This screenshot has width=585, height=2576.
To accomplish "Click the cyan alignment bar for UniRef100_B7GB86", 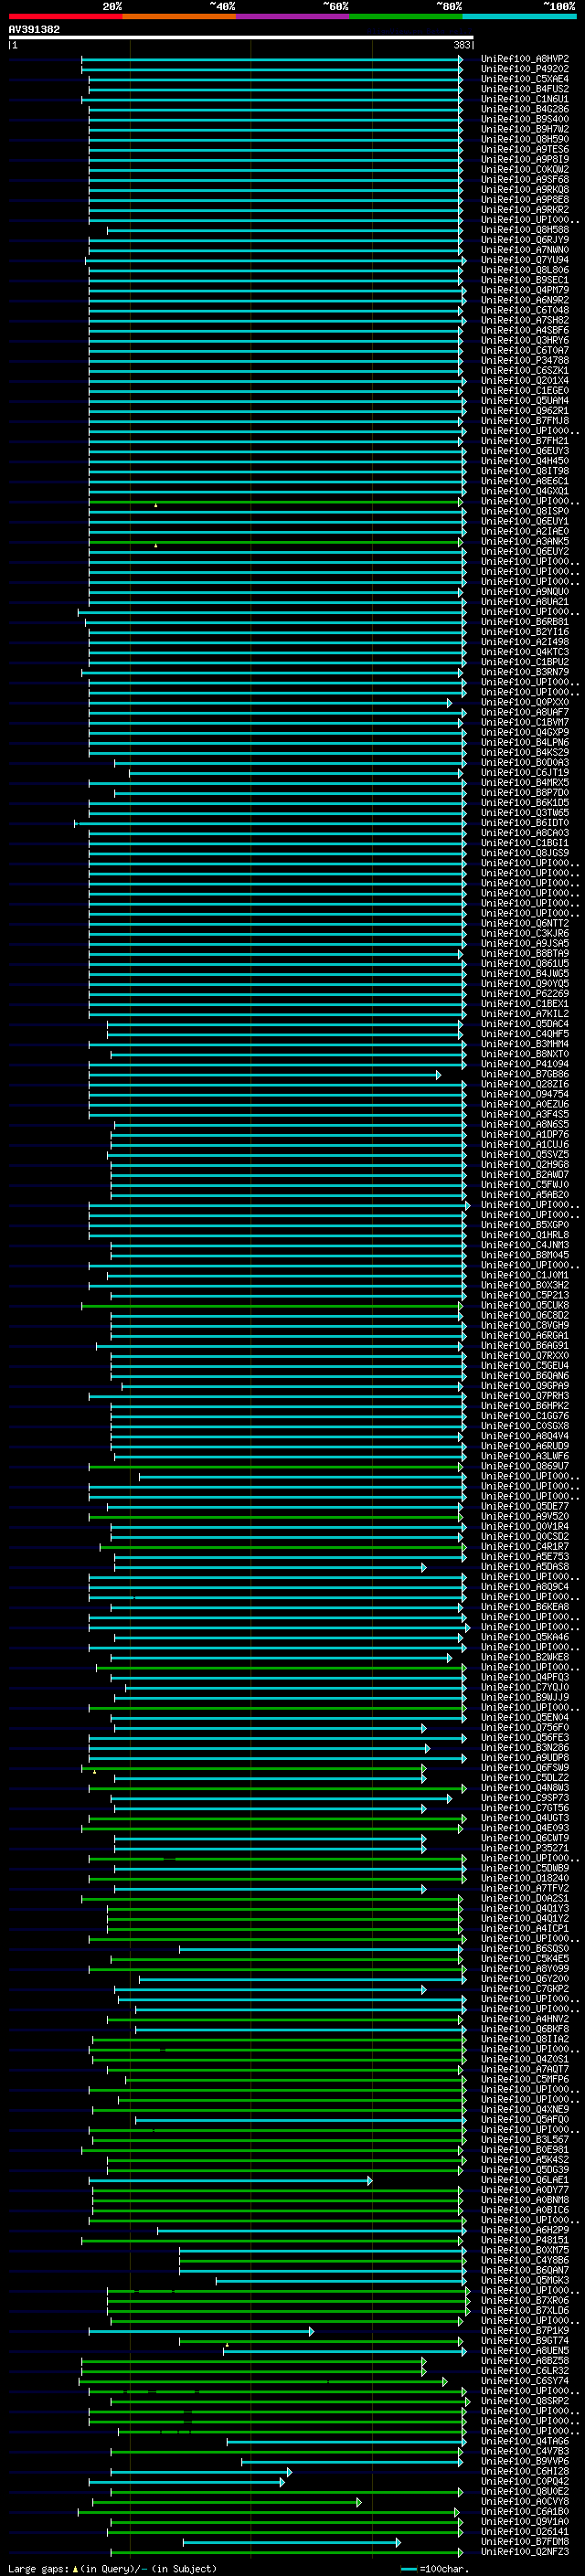I will pos(264,1074).
